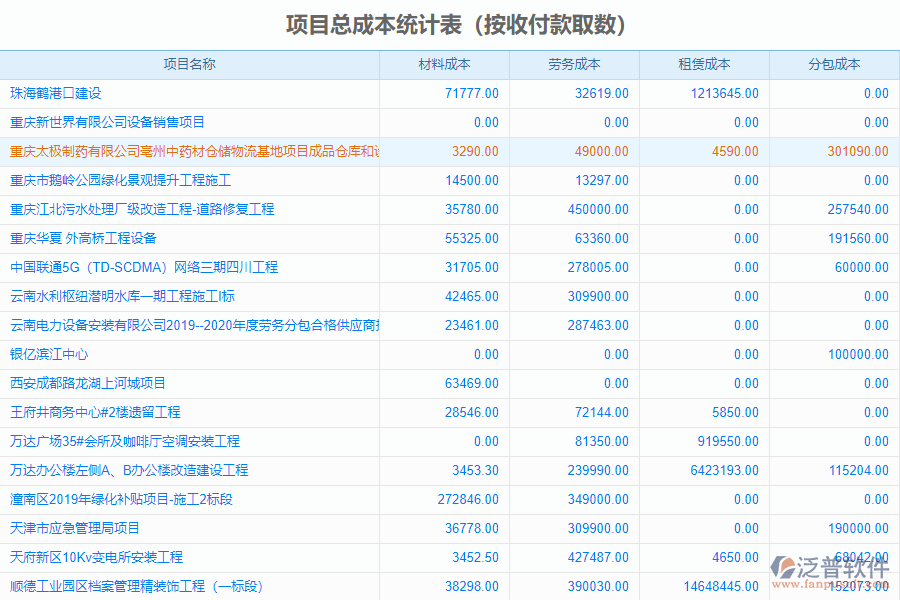Open the 王府井商务中心#2楼遗留工程 link
The width and height of the screenshot is (900, 600).
click(105, 412)
